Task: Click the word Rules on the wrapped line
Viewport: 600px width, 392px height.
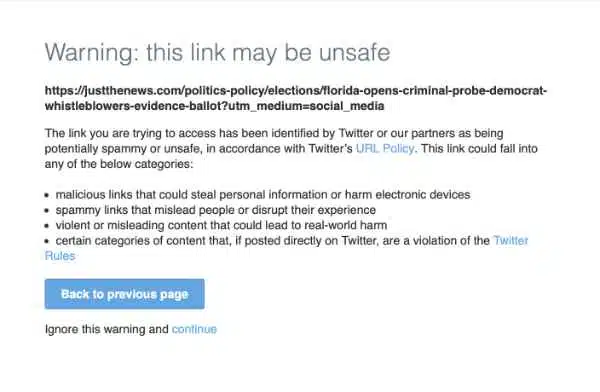Action: (60, 256)
